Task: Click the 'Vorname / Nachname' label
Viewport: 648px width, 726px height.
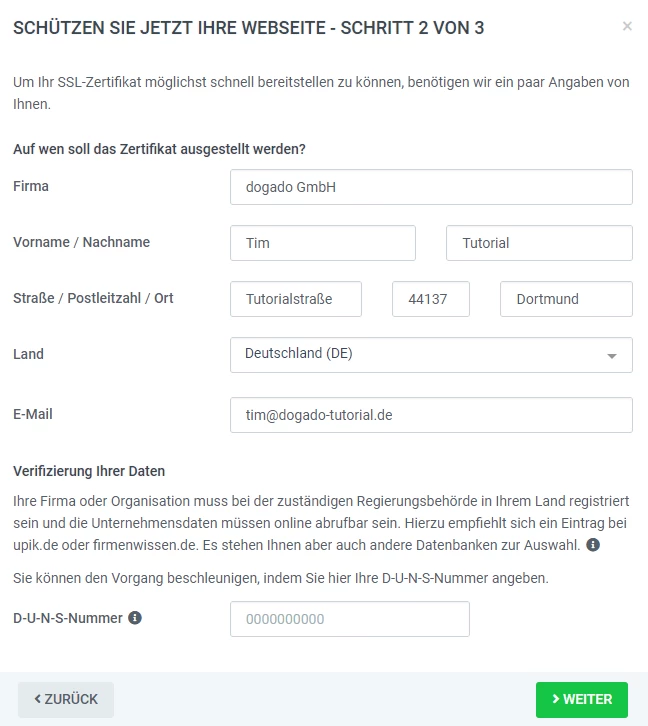Action: 81,242
